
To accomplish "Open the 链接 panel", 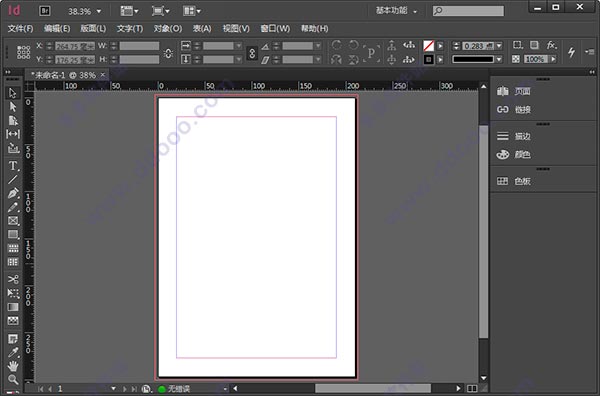I will click(x=514, y=110).
